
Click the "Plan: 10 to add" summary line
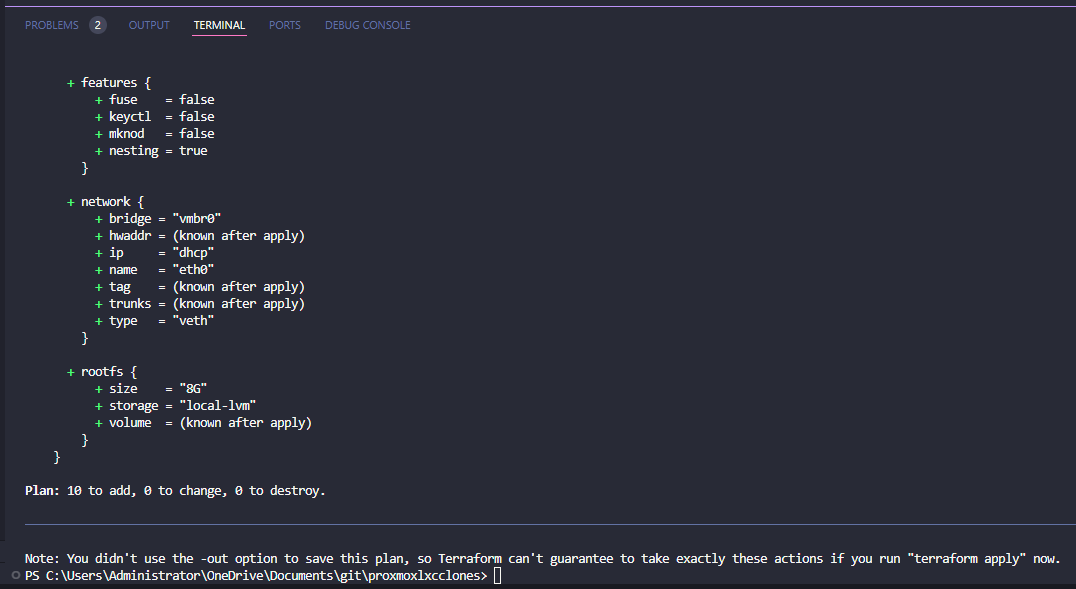click(x=176, y=491)
